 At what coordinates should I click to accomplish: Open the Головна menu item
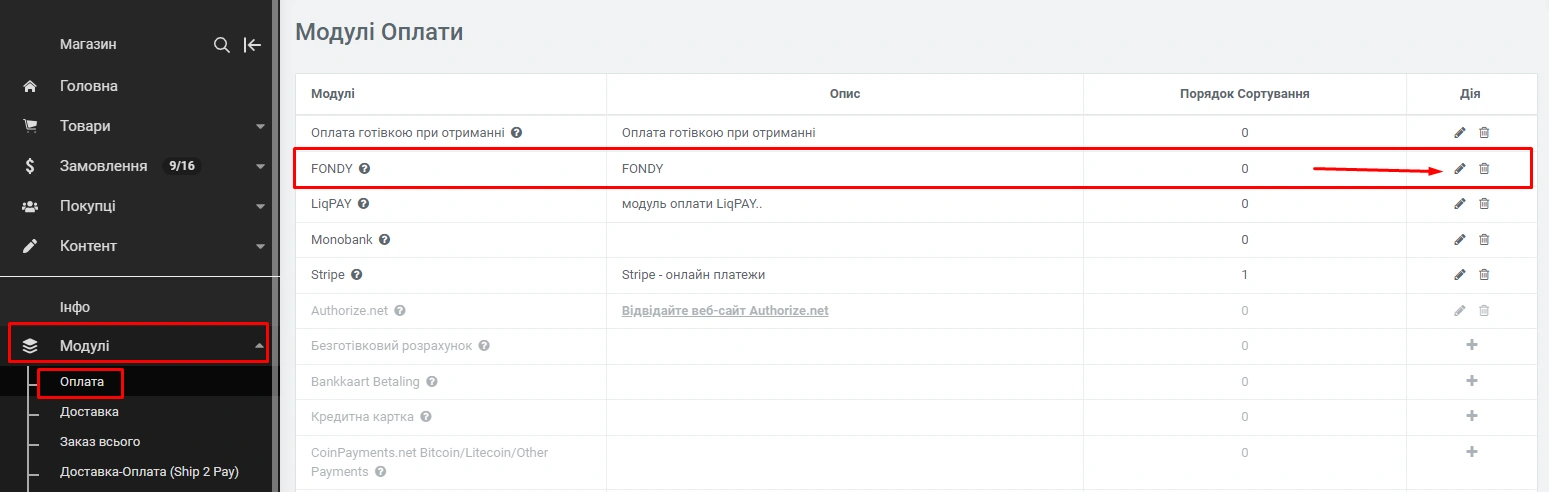point(88,86)
